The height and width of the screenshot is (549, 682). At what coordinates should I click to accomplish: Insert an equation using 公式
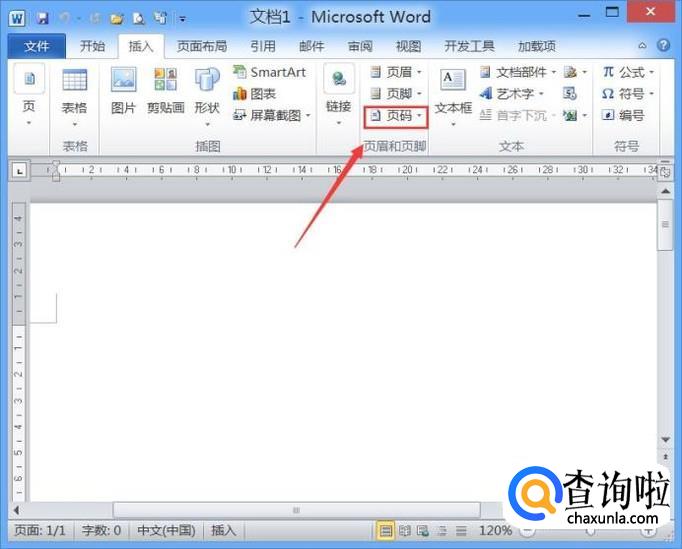pyautogui.click(x=628, y=72)
